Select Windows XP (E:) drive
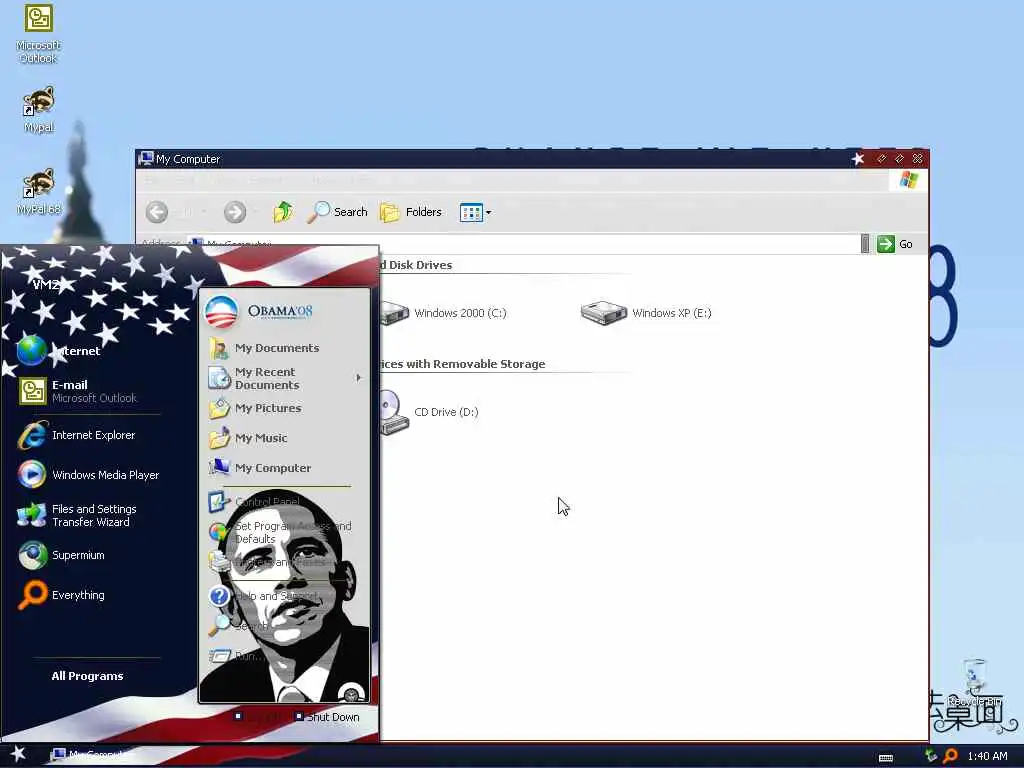This screenshot has width=1024, height=768. pos(646,313)
